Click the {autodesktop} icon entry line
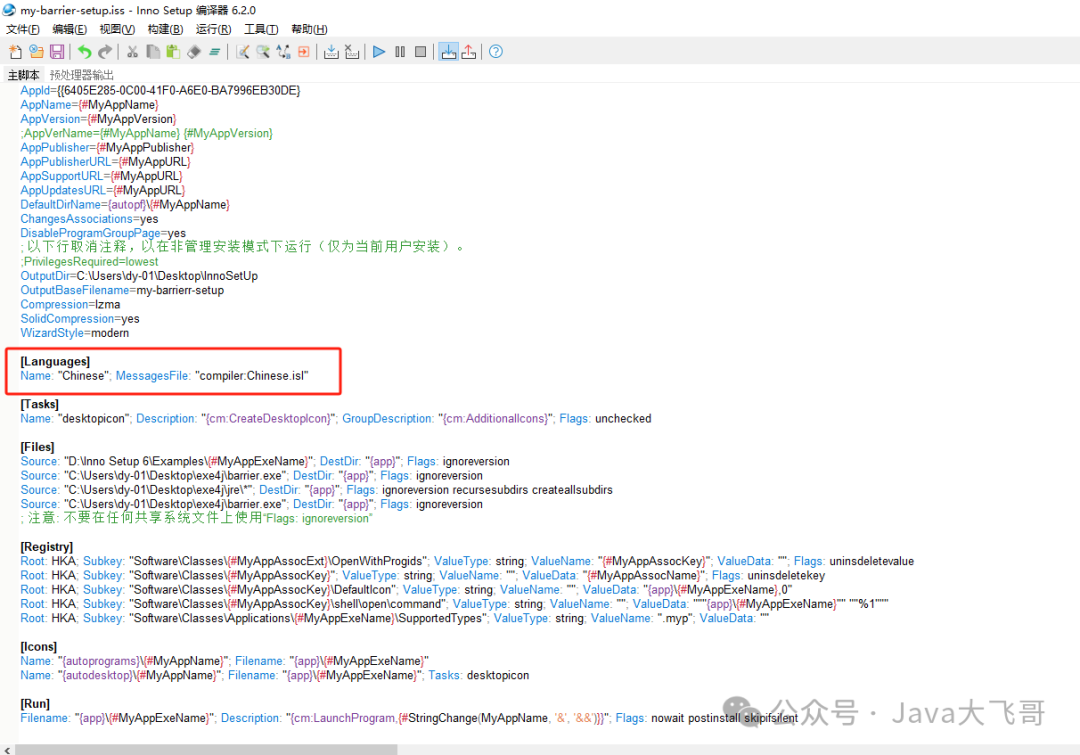The image size is (1080, 755). pos(275,675)
